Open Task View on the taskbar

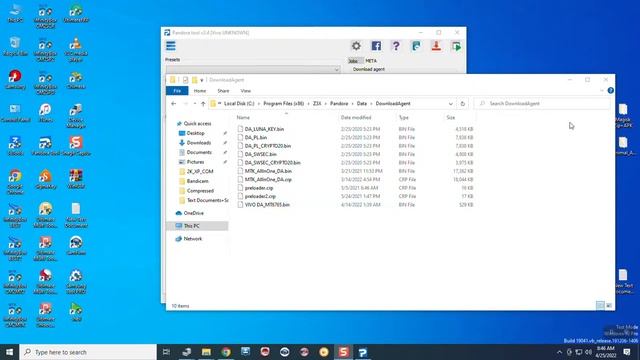[166, 352]
